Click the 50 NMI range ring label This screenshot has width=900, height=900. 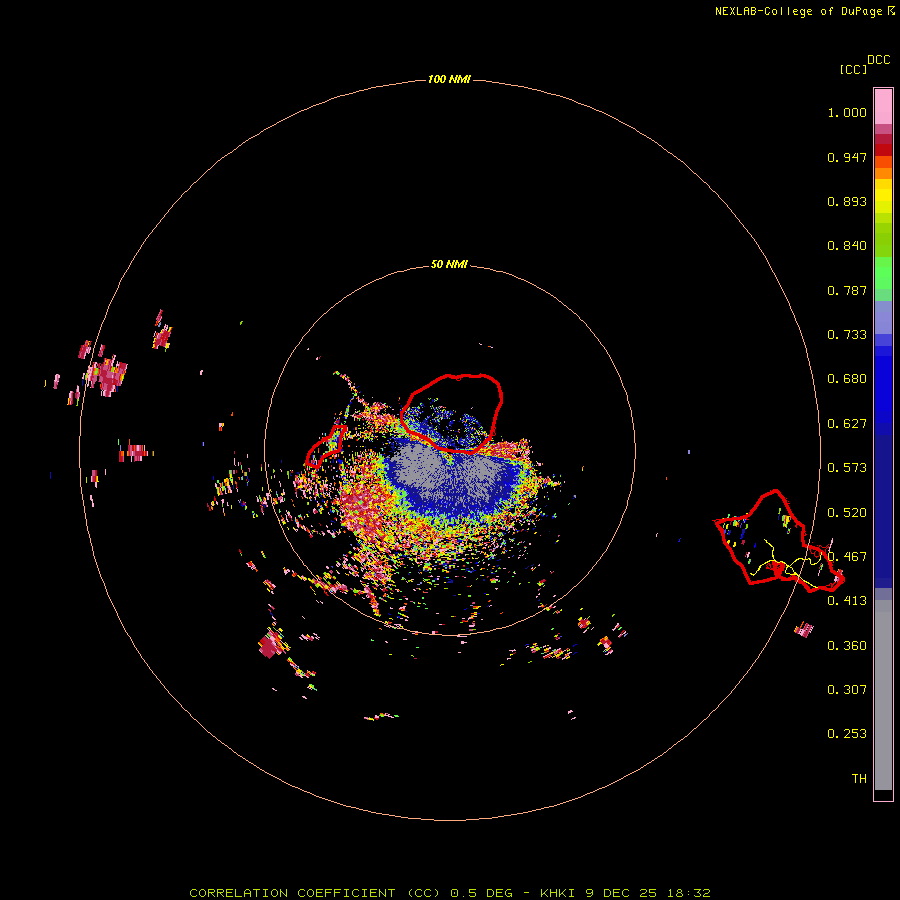(449, 265)
